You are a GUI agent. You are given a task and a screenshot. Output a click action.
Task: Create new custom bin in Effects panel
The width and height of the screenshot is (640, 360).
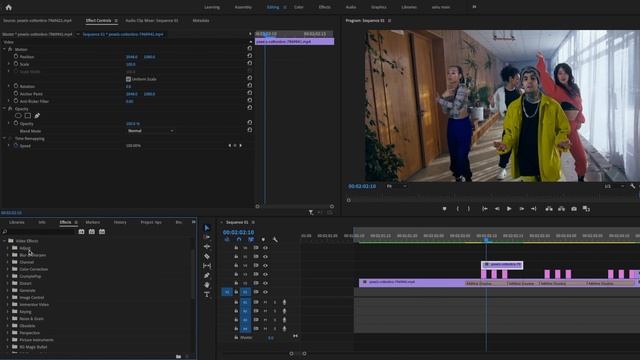[x=178, y=356]
